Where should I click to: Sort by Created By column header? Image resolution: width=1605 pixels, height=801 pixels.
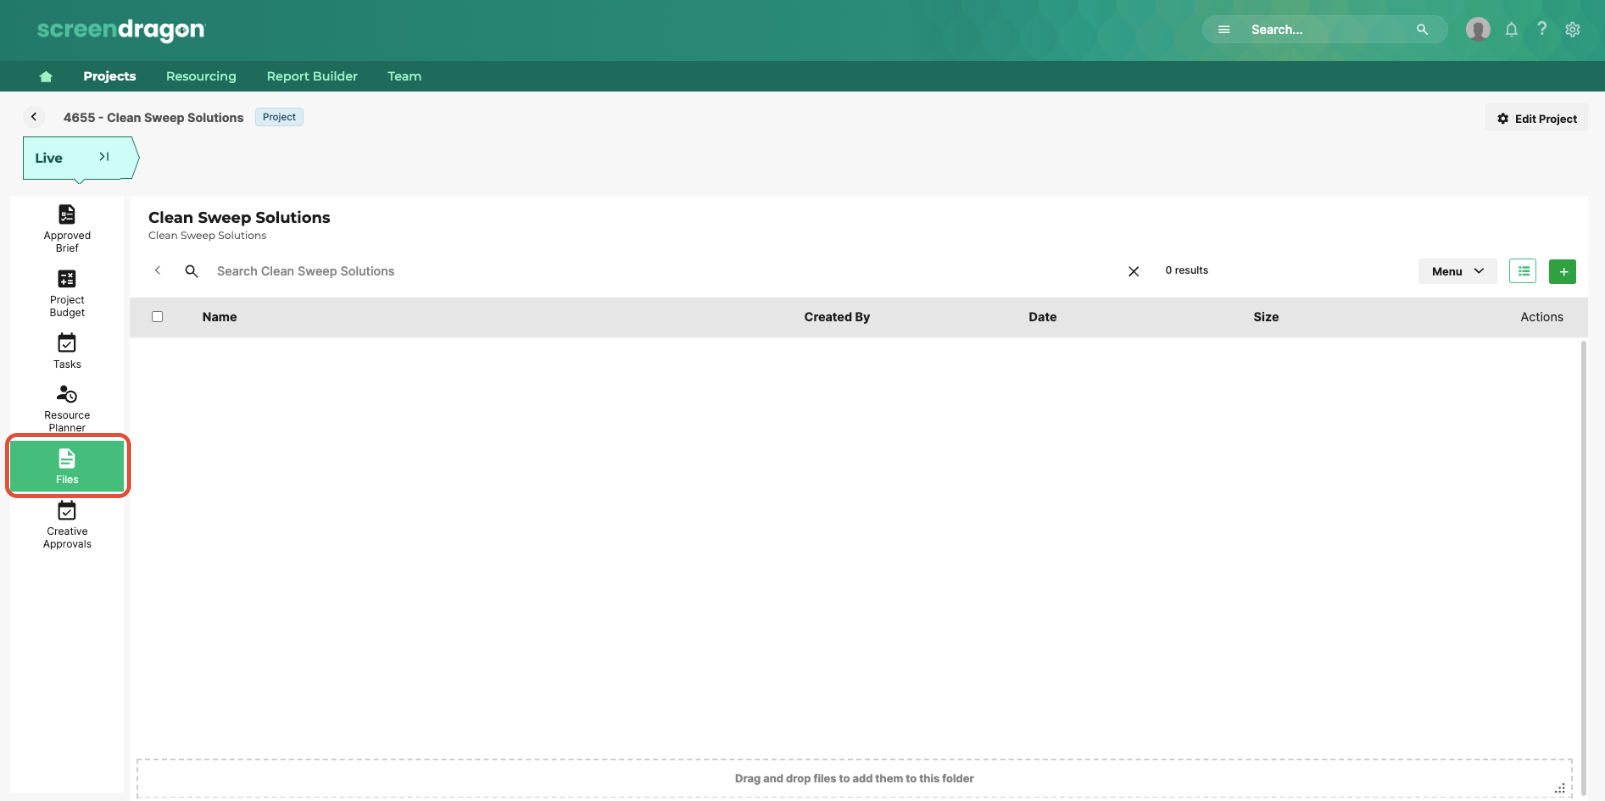click(837, 317)
